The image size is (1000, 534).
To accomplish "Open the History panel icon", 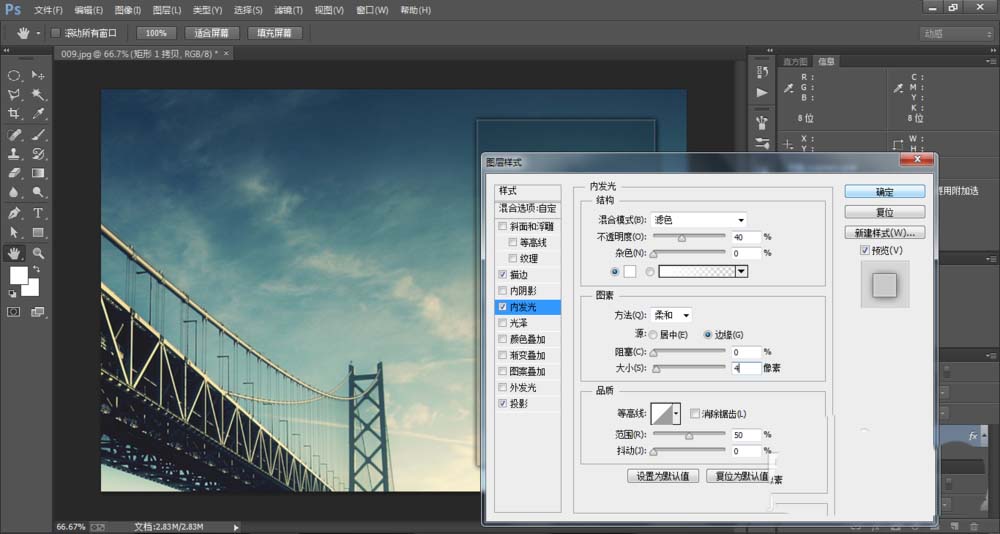I will [761, 71].
